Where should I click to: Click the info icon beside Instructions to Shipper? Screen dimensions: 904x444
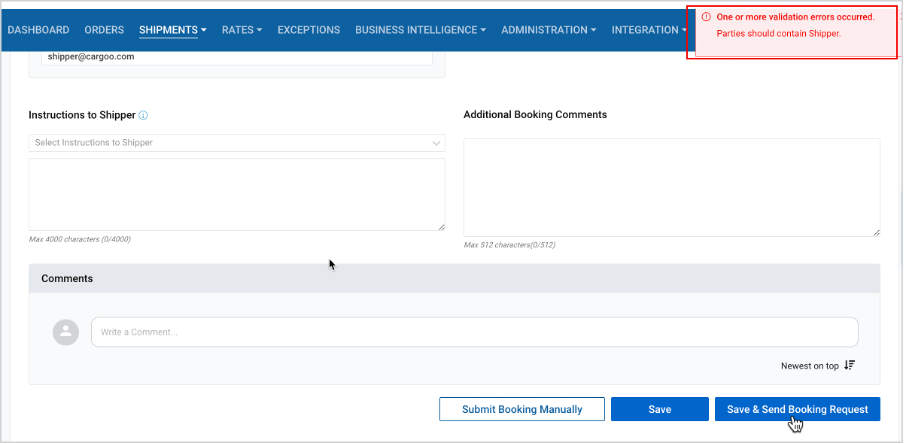click(144, 115)
